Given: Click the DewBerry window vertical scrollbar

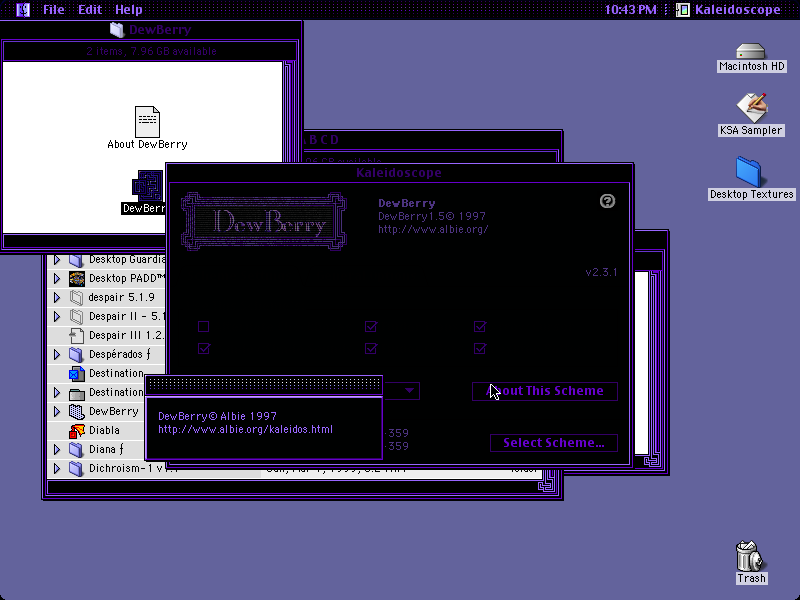Looking at the screenshot, I should tap(289, 112).
